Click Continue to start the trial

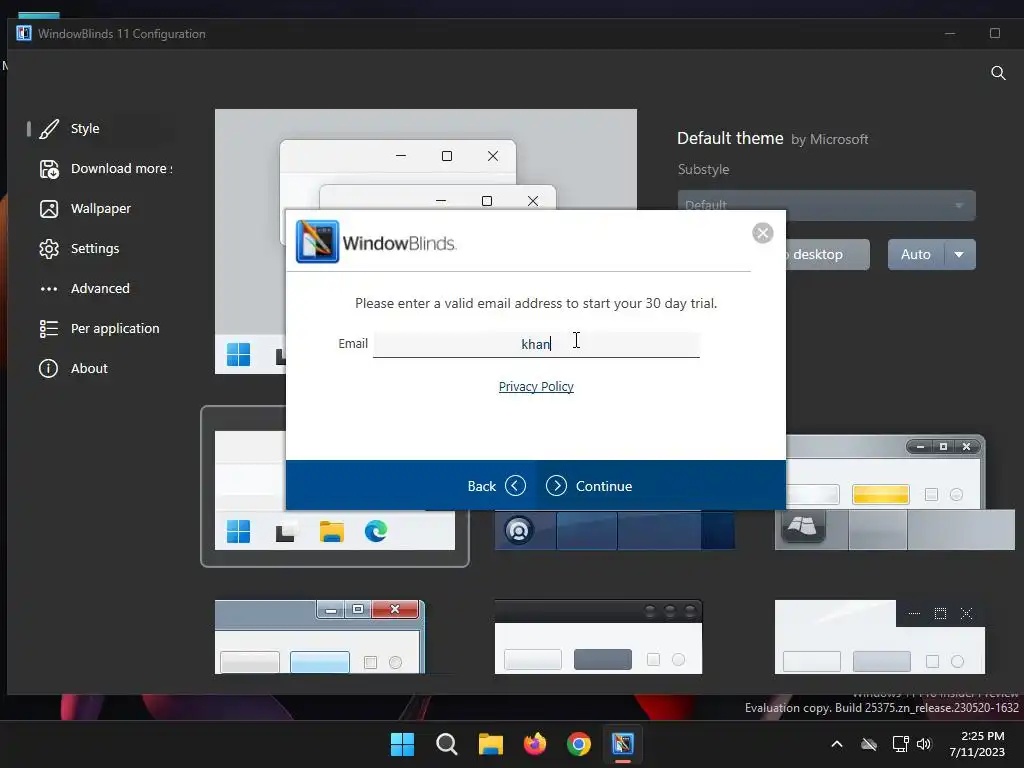click(x=589, y=486)
